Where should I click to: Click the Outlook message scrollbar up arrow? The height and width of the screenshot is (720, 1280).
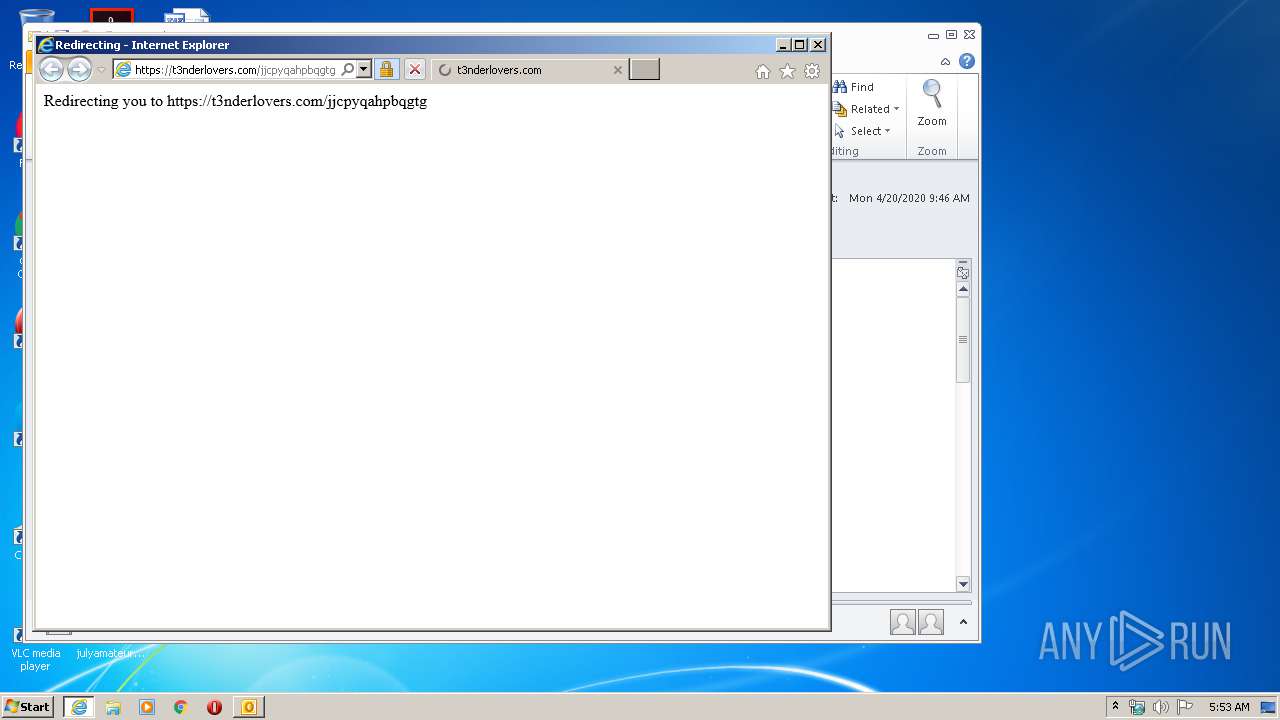(x=963, y=289)
